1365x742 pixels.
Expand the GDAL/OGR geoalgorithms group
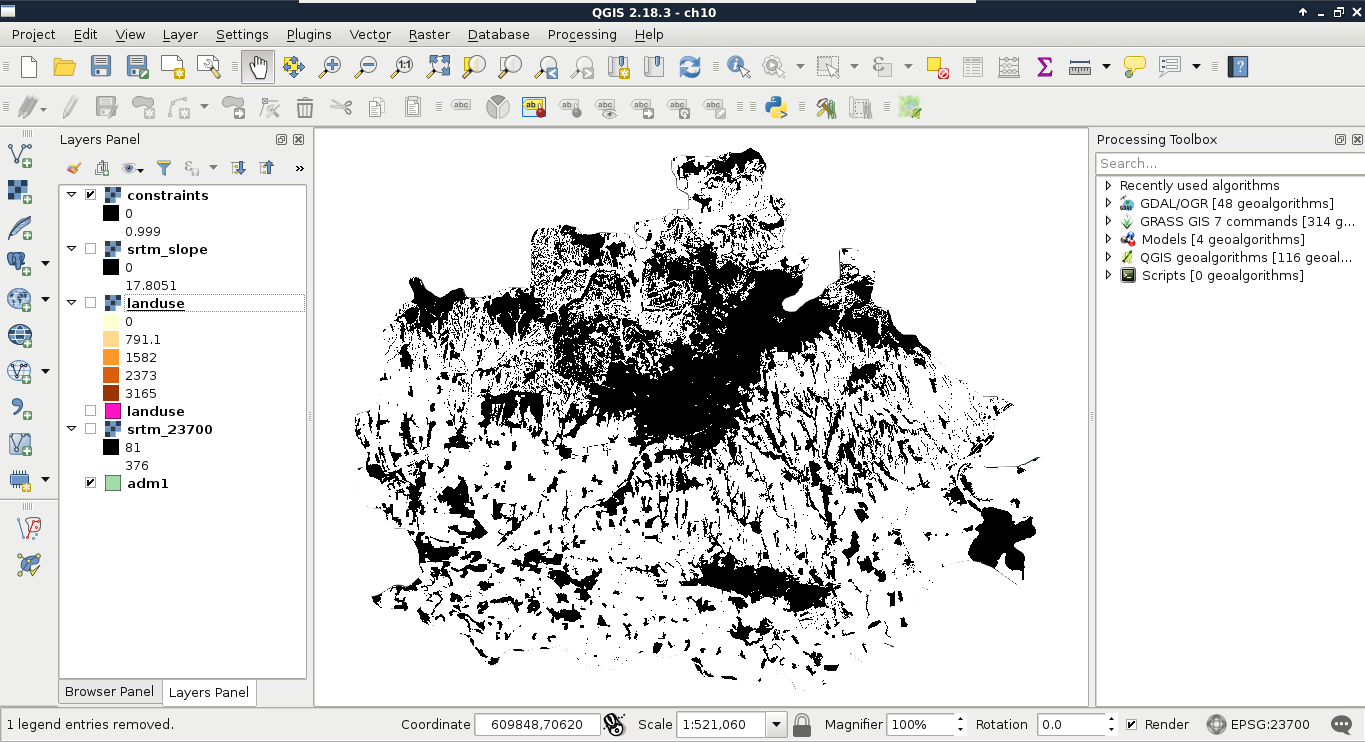tap(1108, 203)
